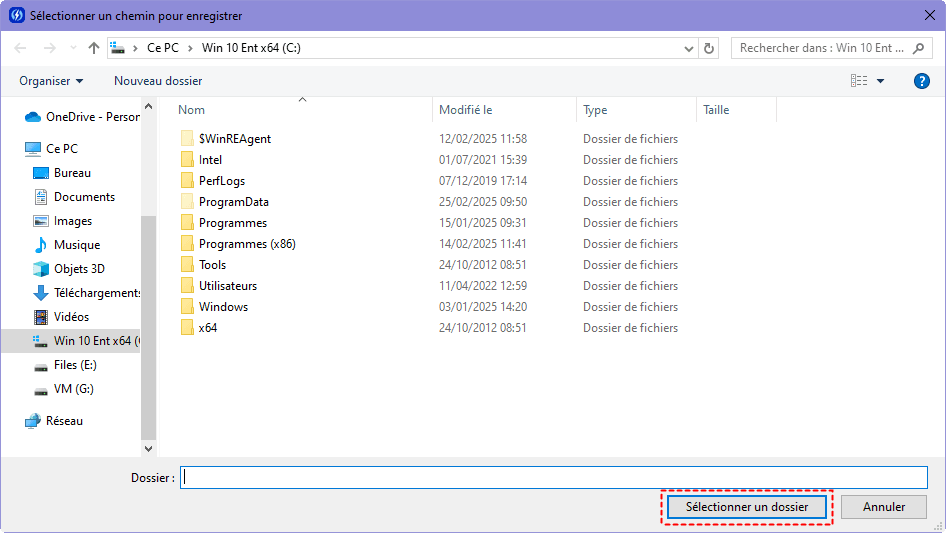Image resolution: width=946 pixels, height=533 pixels.
Task: Click the Annuler button
Action: tap(883, 507)
